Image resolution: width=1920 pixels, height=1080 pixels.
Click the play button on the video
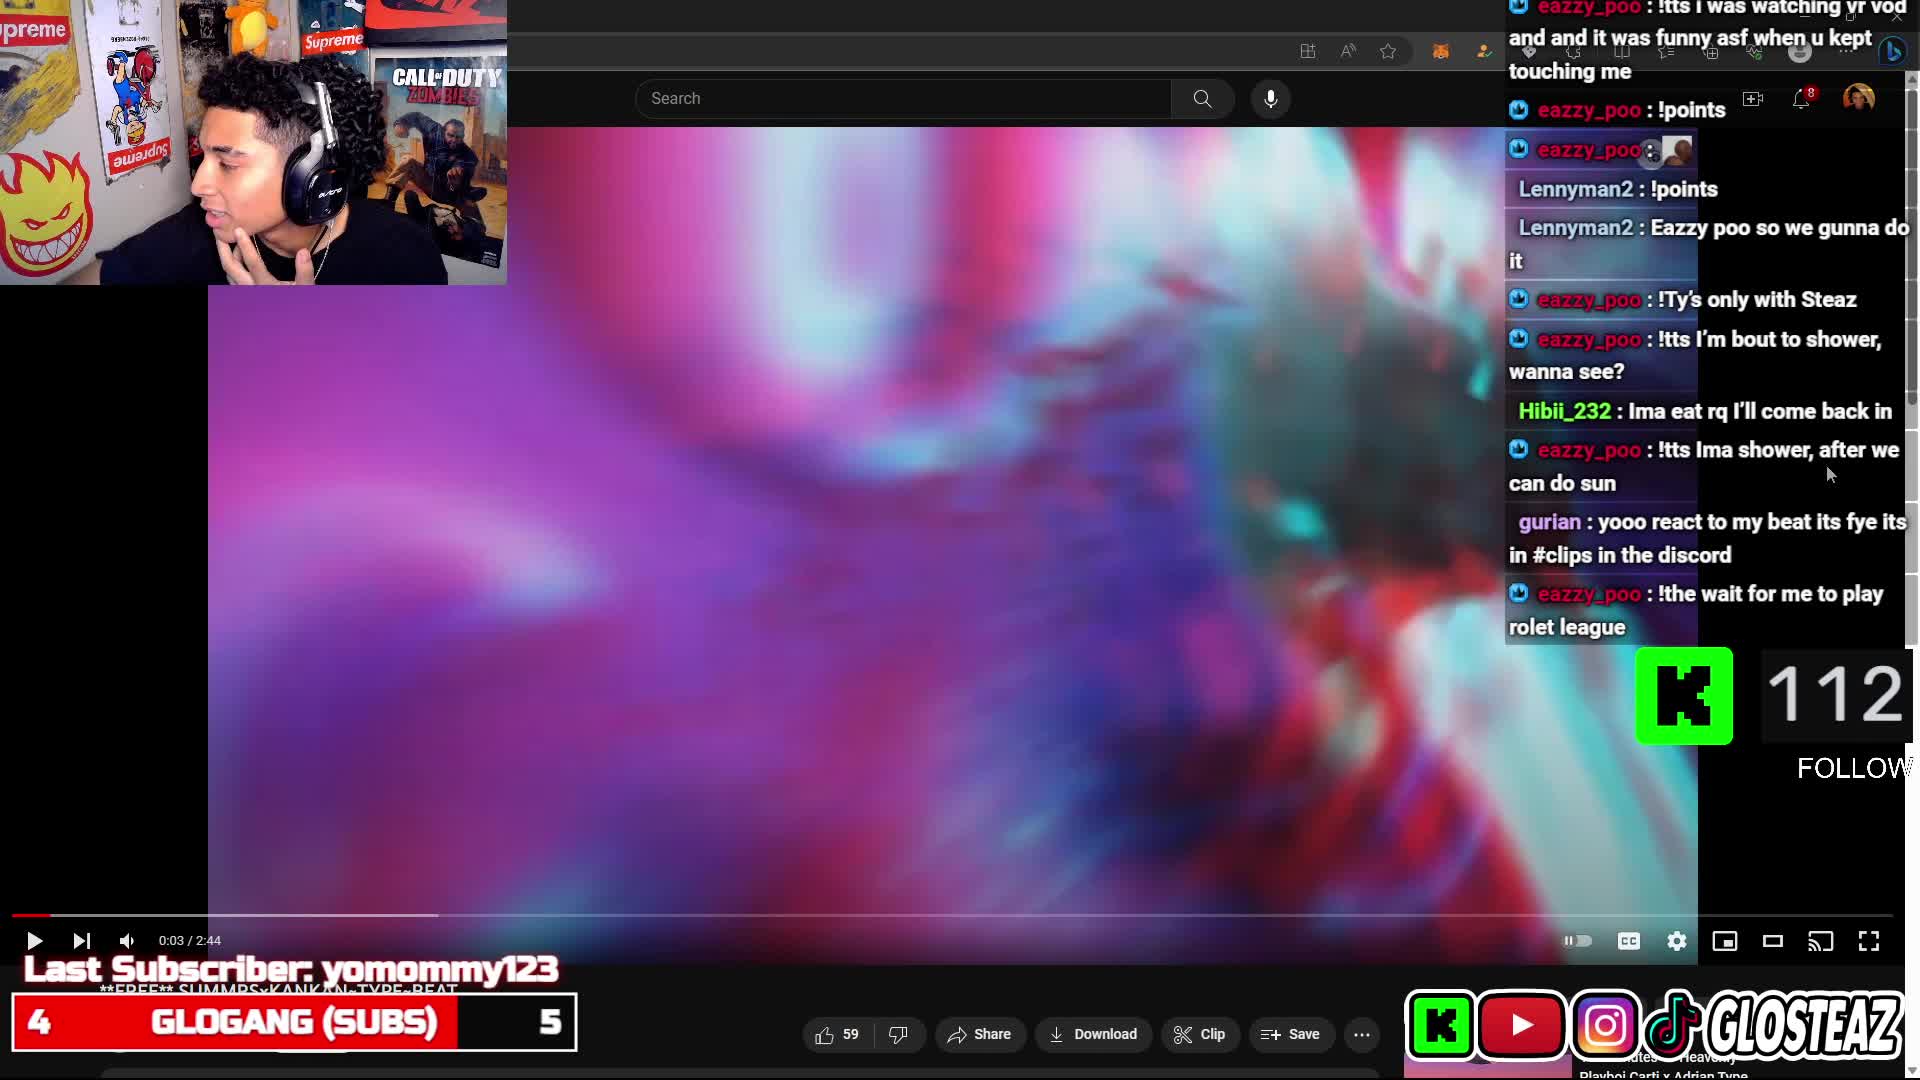tap(34, 941)
